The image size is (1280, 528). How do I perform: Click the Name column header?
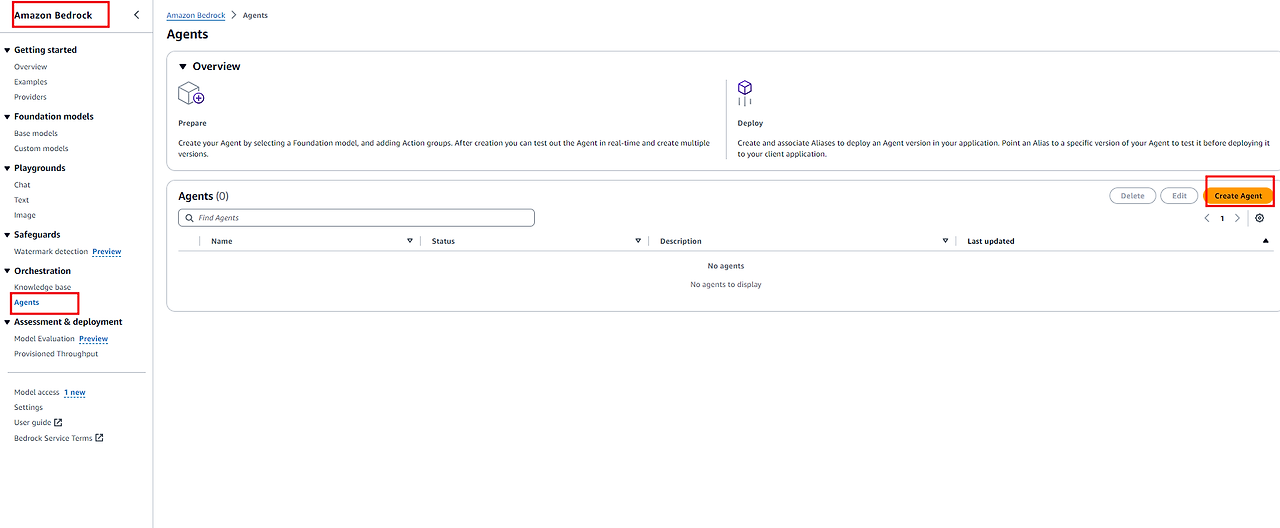point(222,241)
